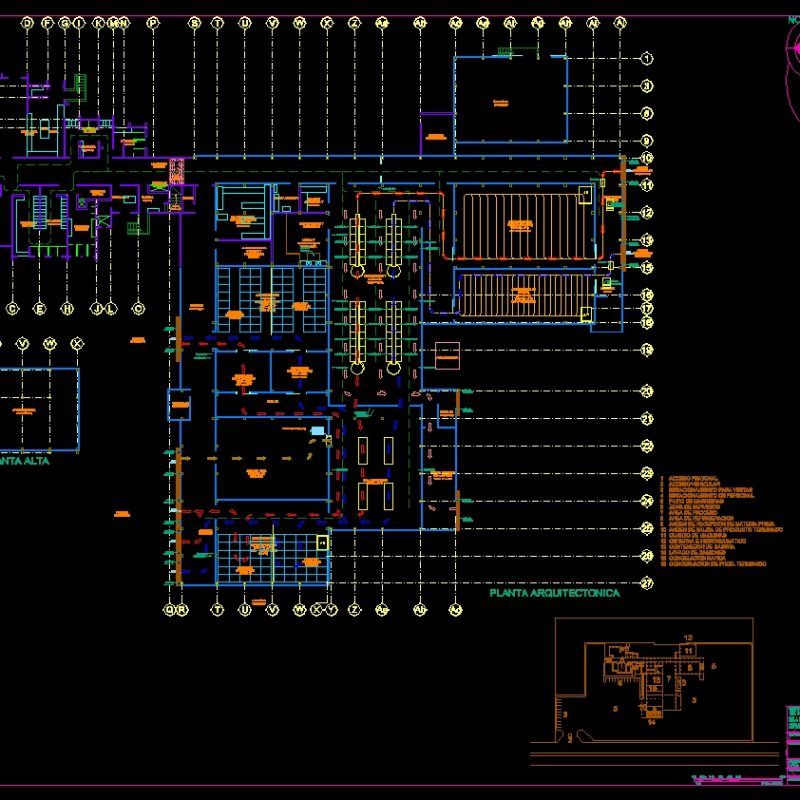The width and height of the screenshot is (800, 800).
Task: Click grid circle 11 on the right side
Action: pyautogui.click(x=649, y=185)
